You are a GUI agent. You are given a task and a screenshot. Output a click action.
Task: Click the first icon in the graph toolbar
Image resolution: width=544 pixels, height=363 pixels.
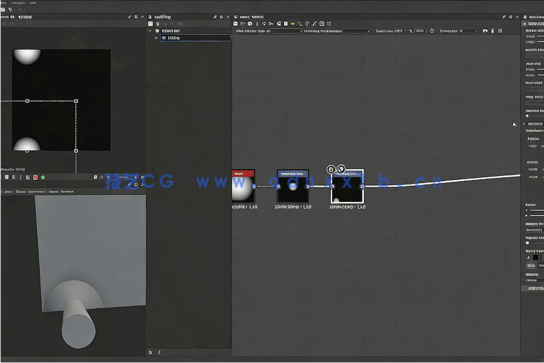coord(236,24)
